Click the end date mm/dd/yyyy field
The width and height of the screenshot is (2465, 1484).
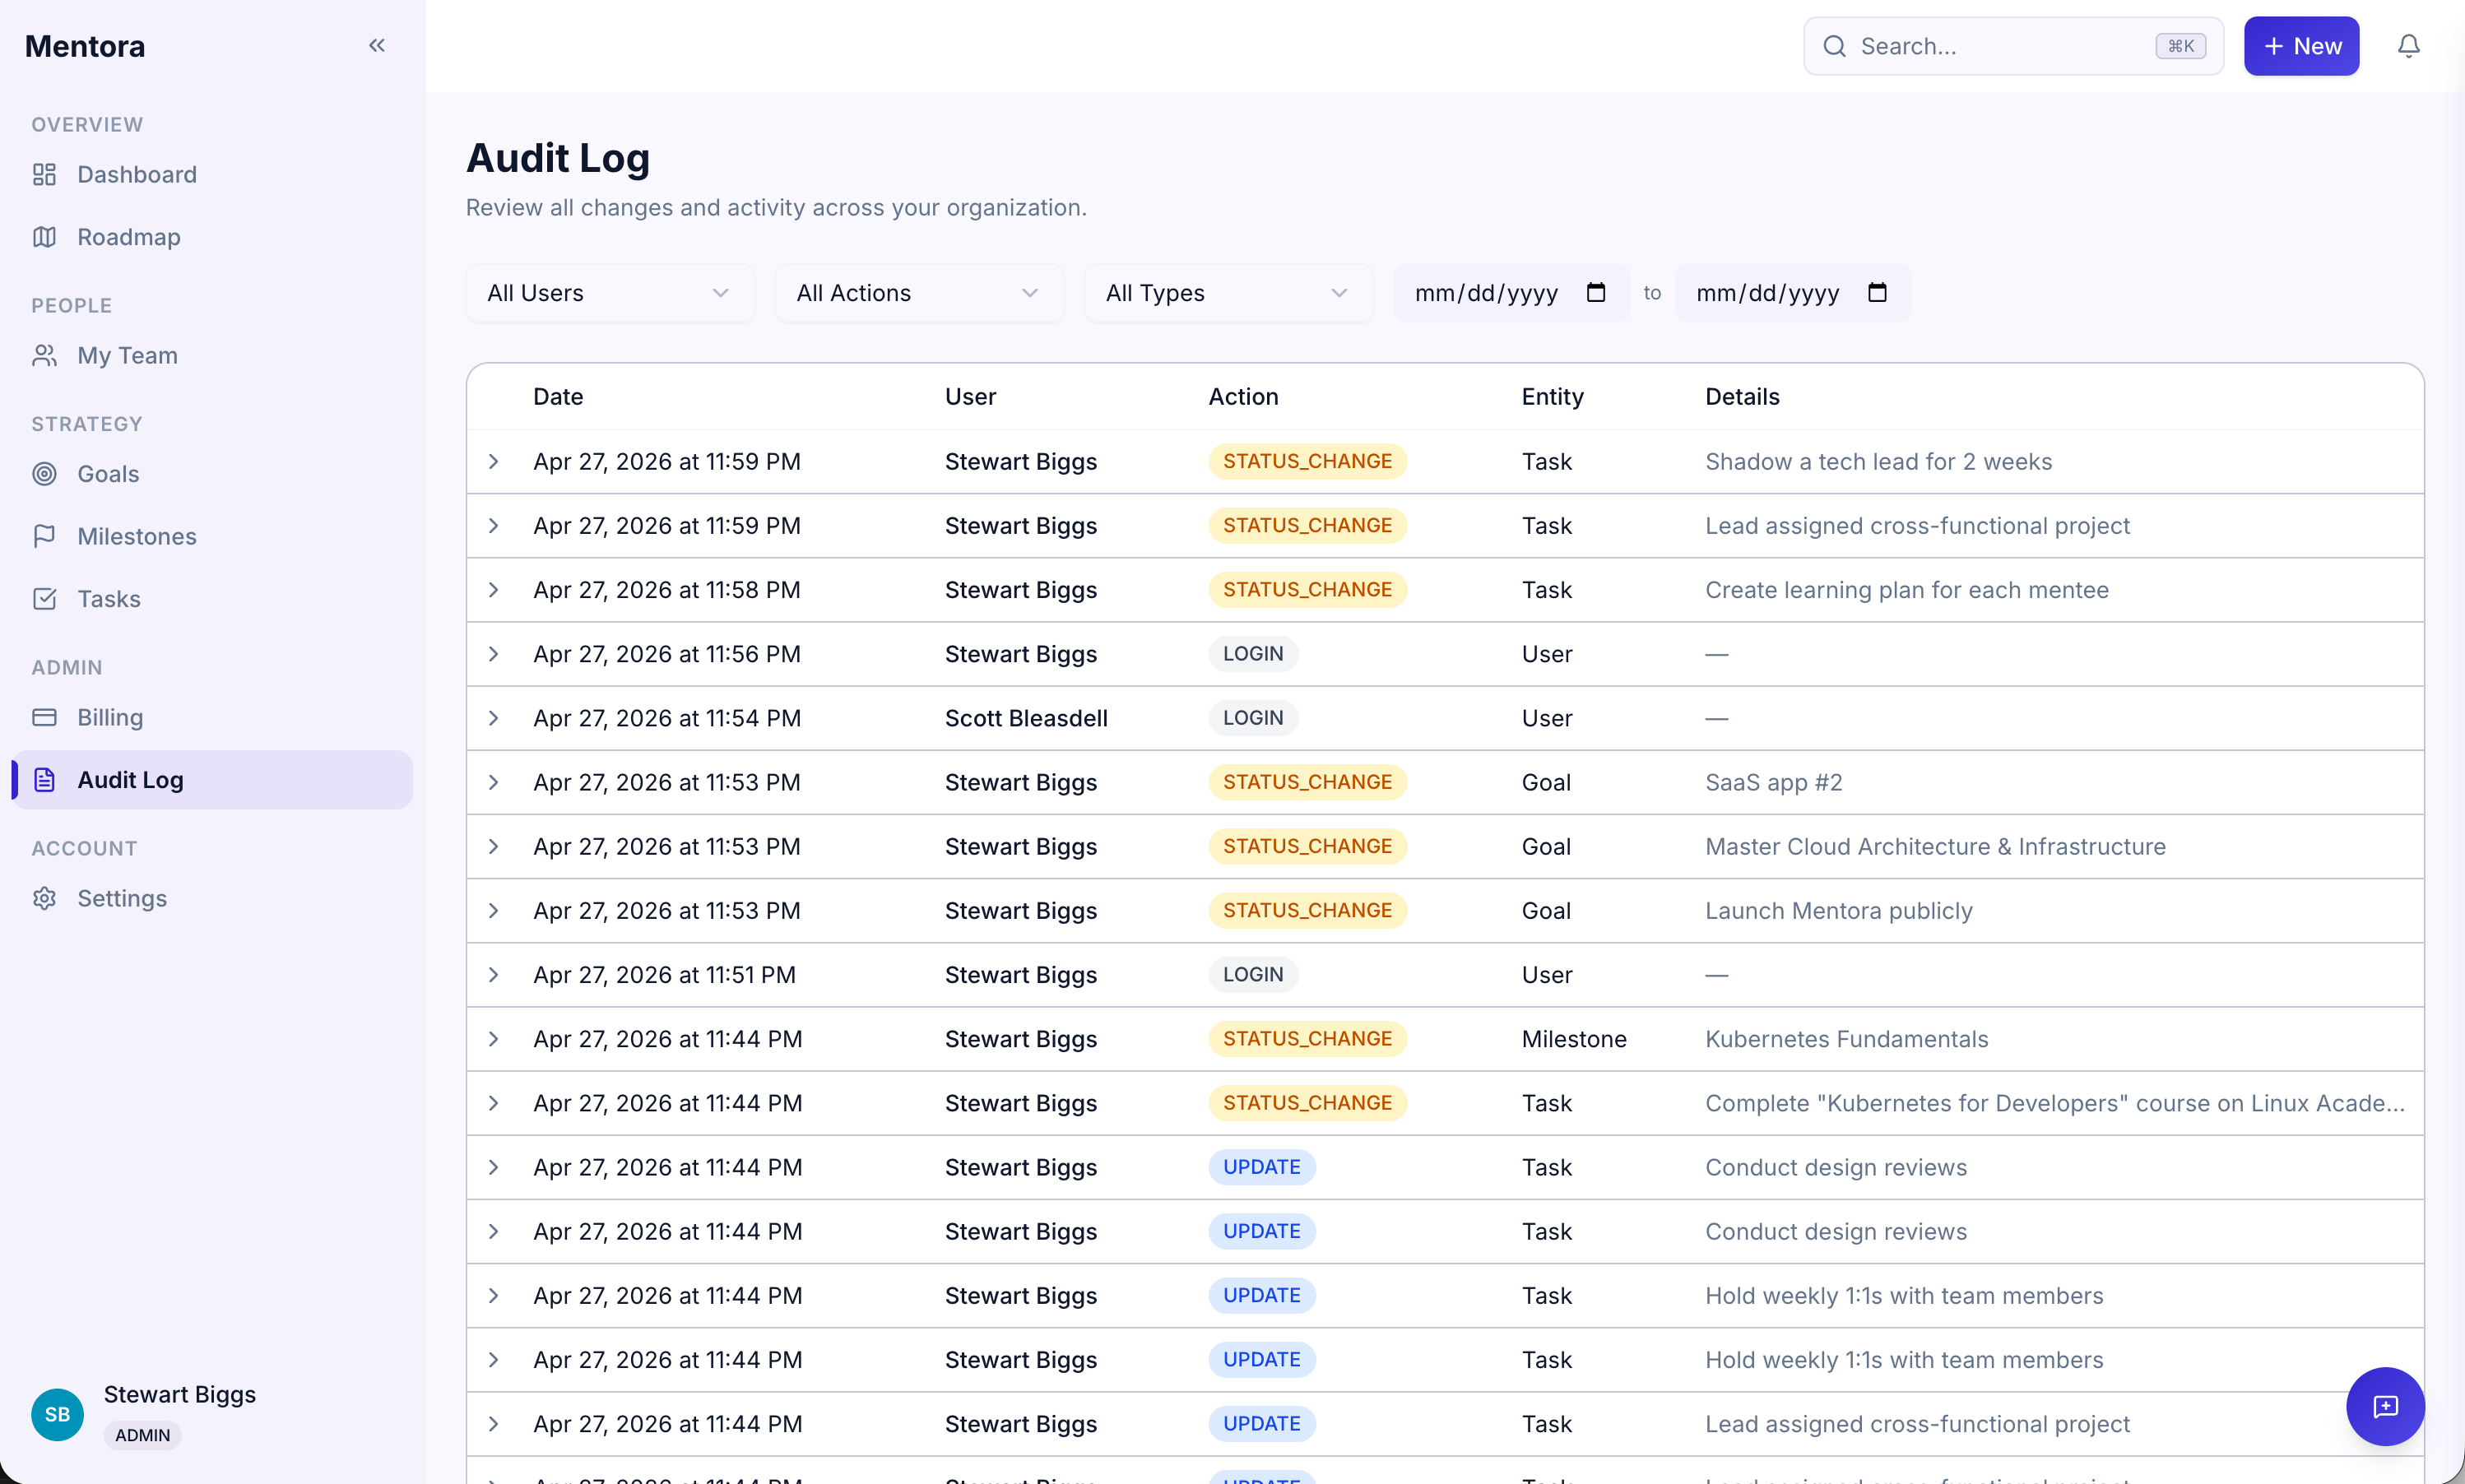click(x=1792, y=293)
